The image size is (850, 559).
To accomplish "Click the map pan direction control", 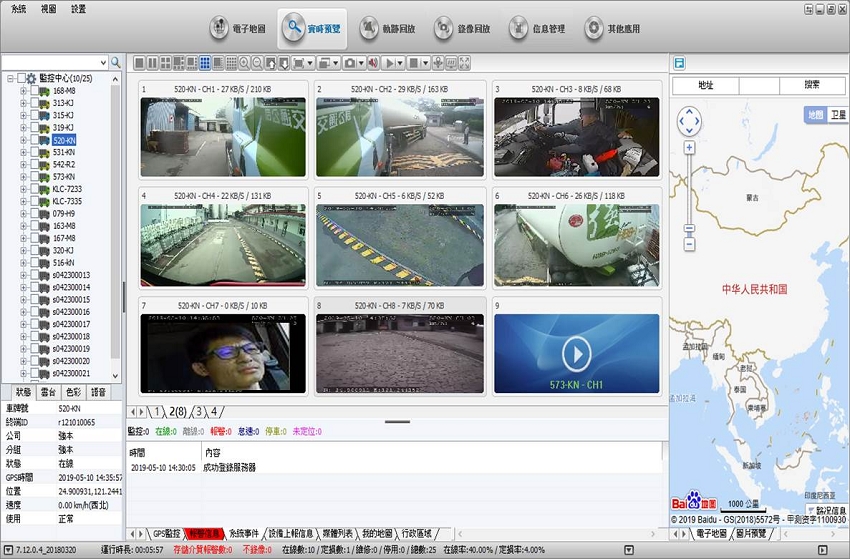I will click(x=689, y=122).
